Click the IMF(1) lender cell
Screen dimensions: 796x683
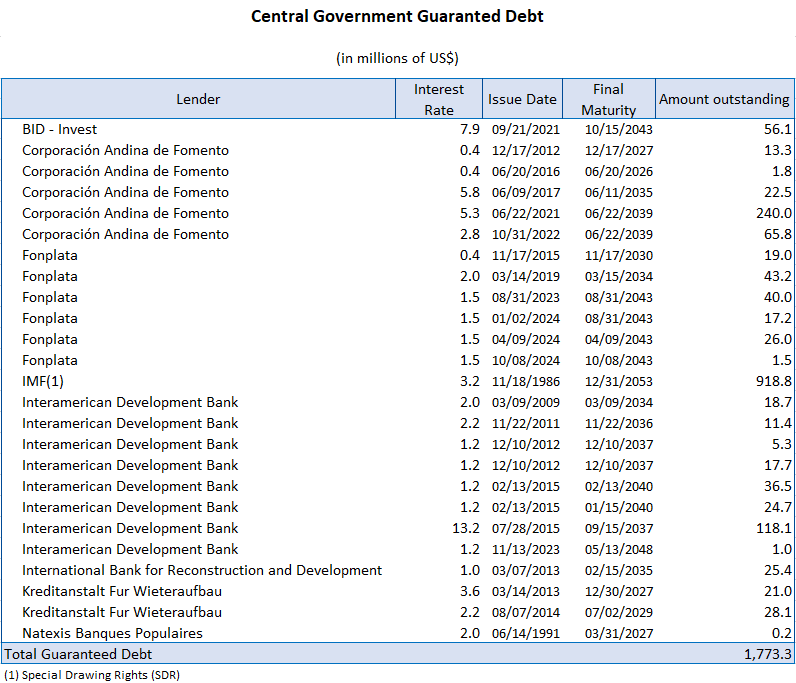(43, 381)
